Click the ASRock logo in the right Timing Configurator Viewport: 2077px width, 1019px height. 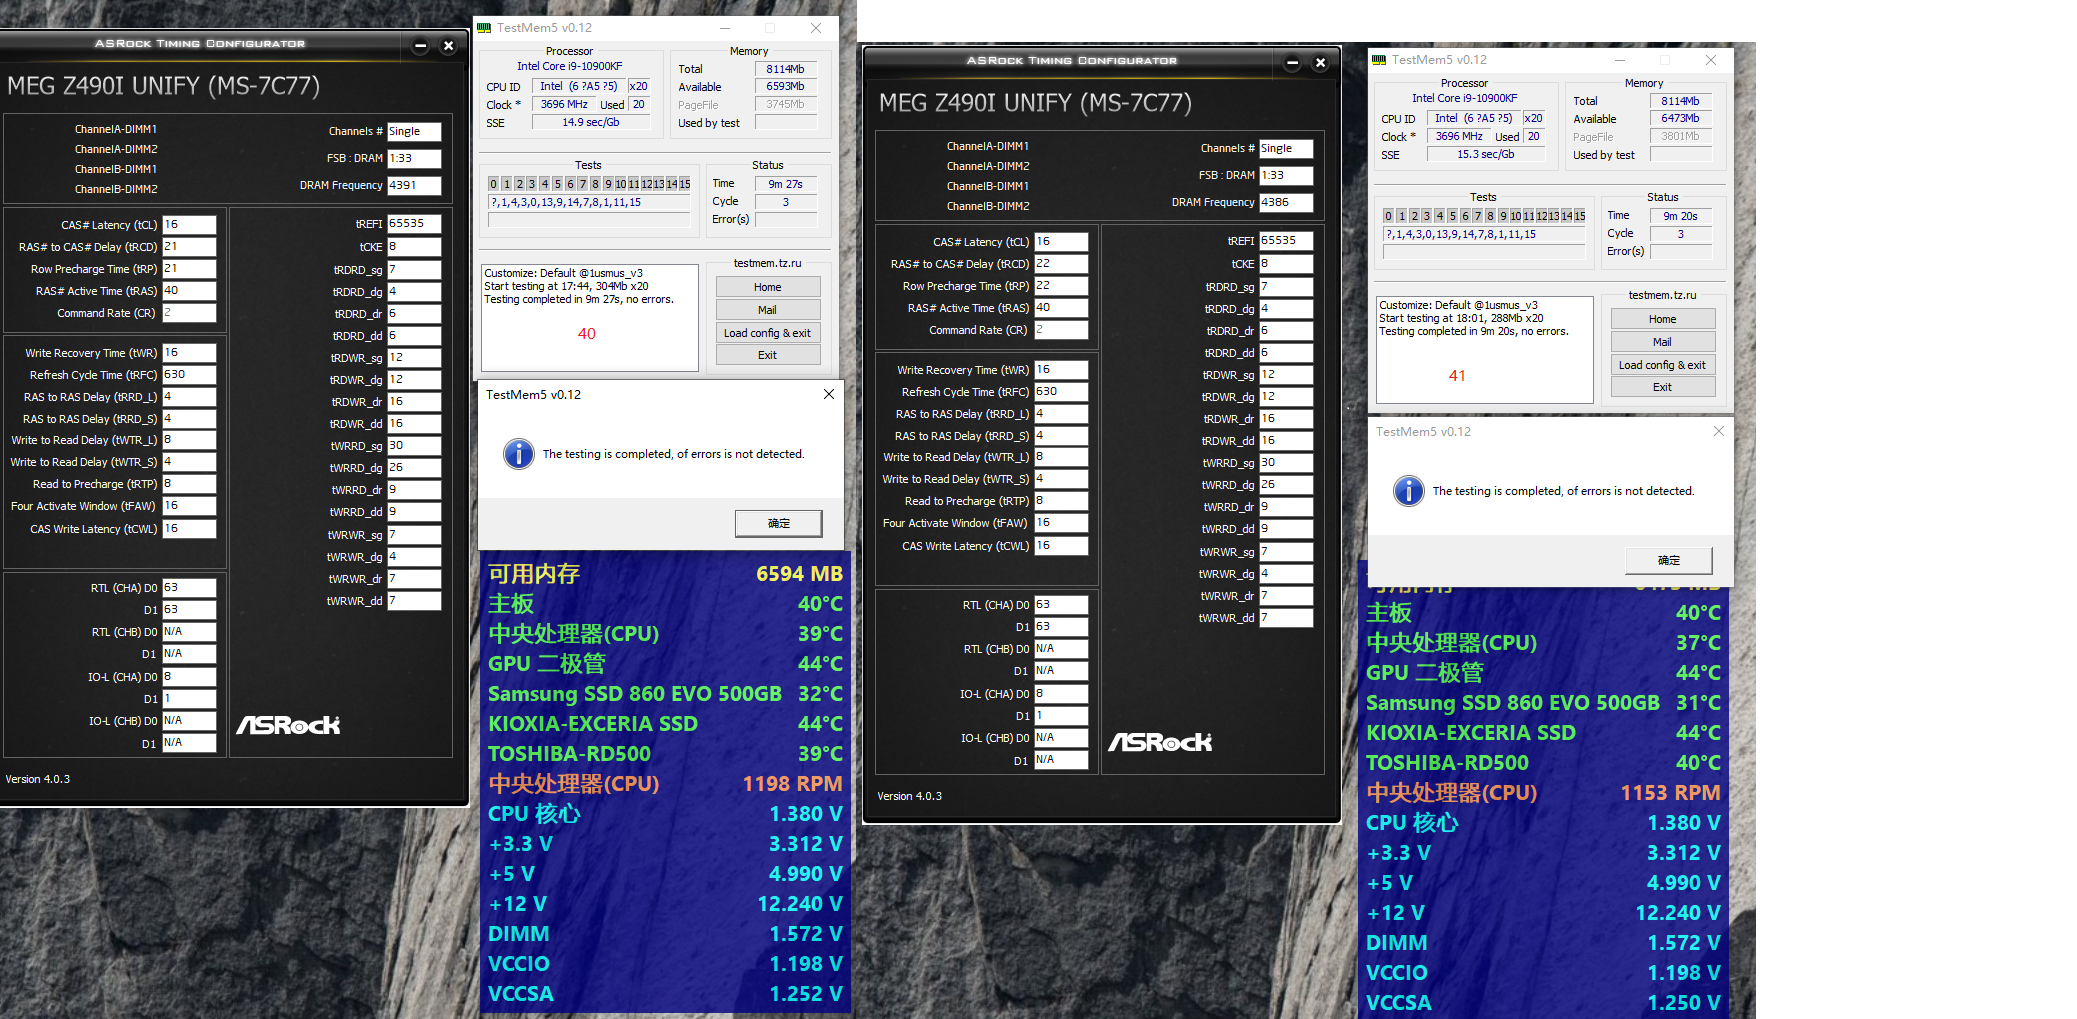click(1159, 741)
